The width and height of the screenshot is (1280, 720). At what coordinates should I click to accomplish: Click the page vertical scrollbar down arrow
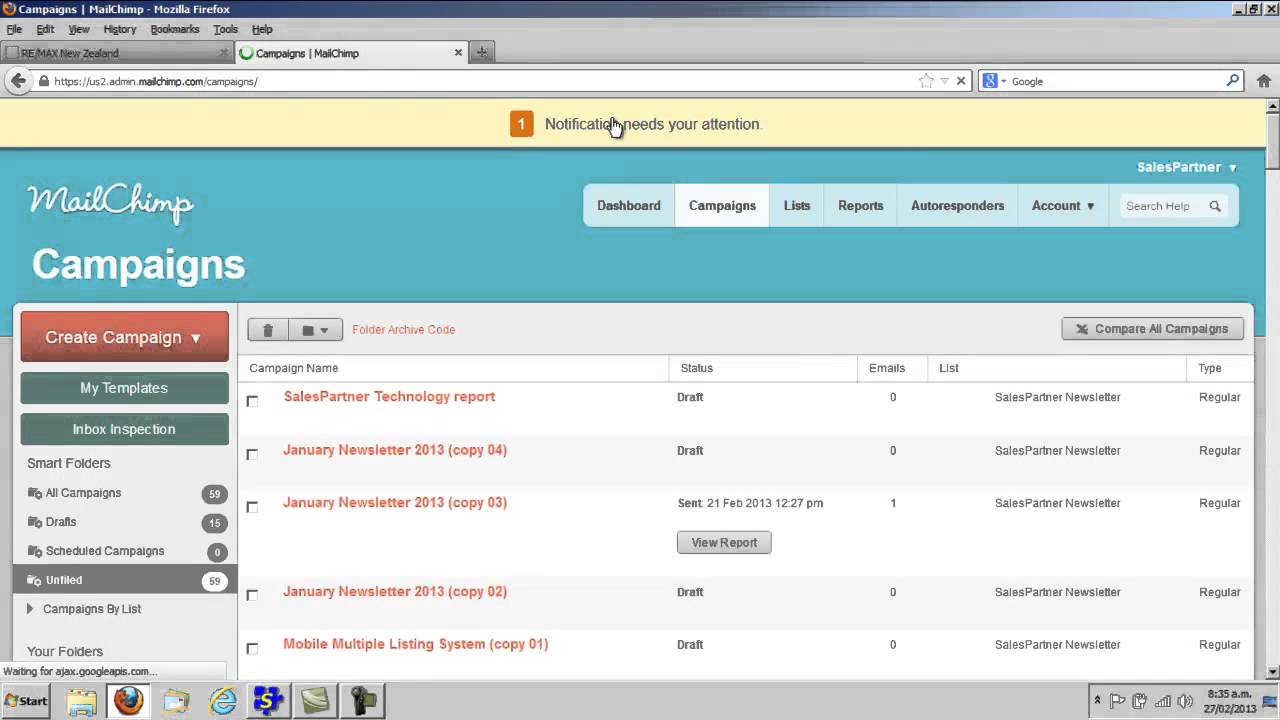click(1272, 672)
